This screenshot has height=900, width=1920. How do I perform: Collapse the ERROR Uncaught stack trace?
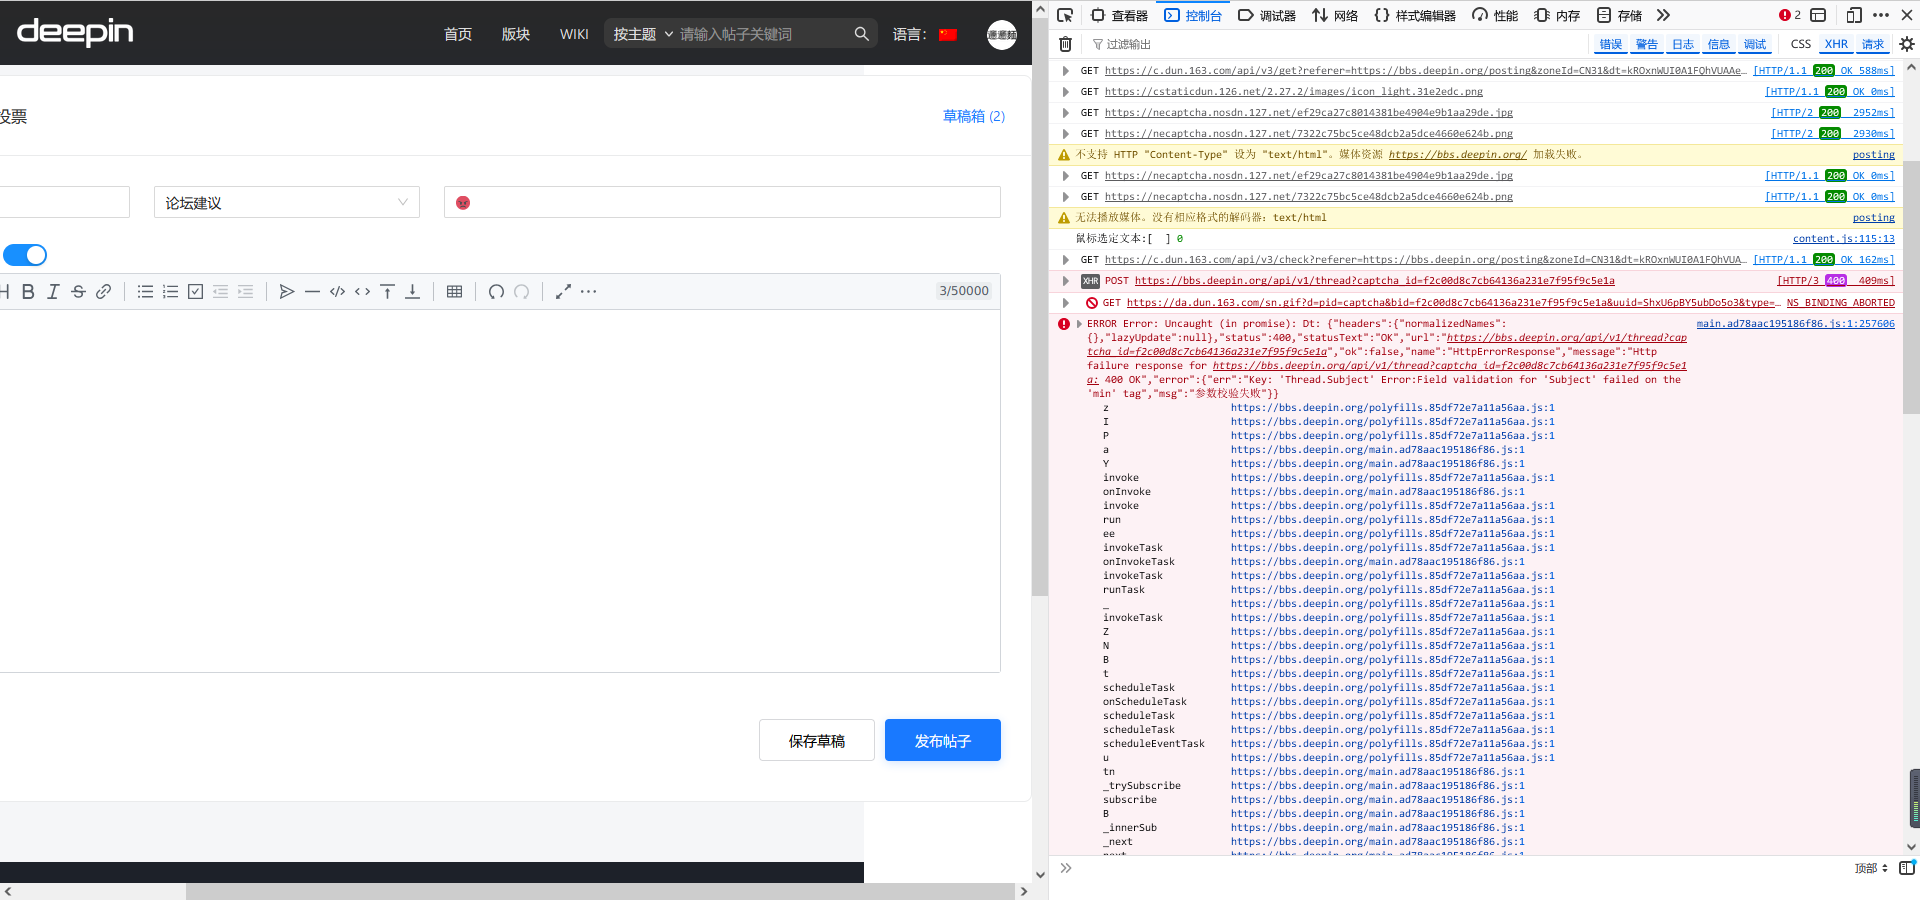point(1079,324)
